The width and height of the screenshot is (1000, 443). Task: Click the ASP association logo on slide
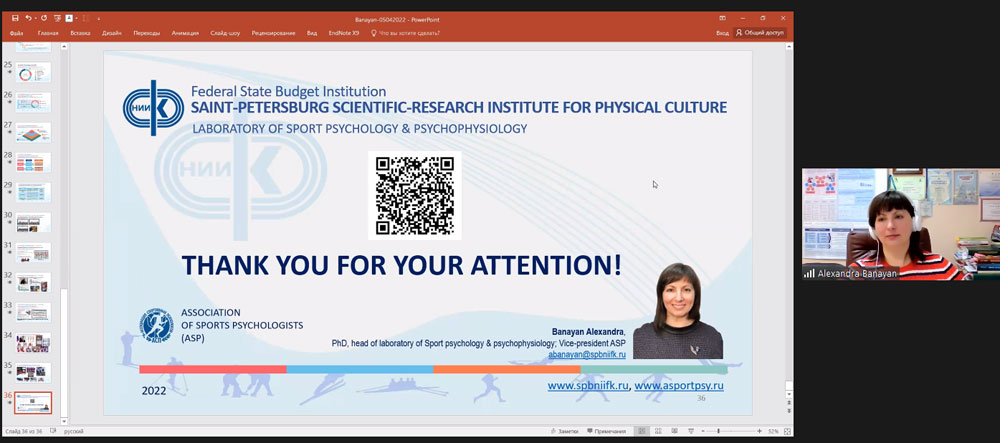coord(157,324)
